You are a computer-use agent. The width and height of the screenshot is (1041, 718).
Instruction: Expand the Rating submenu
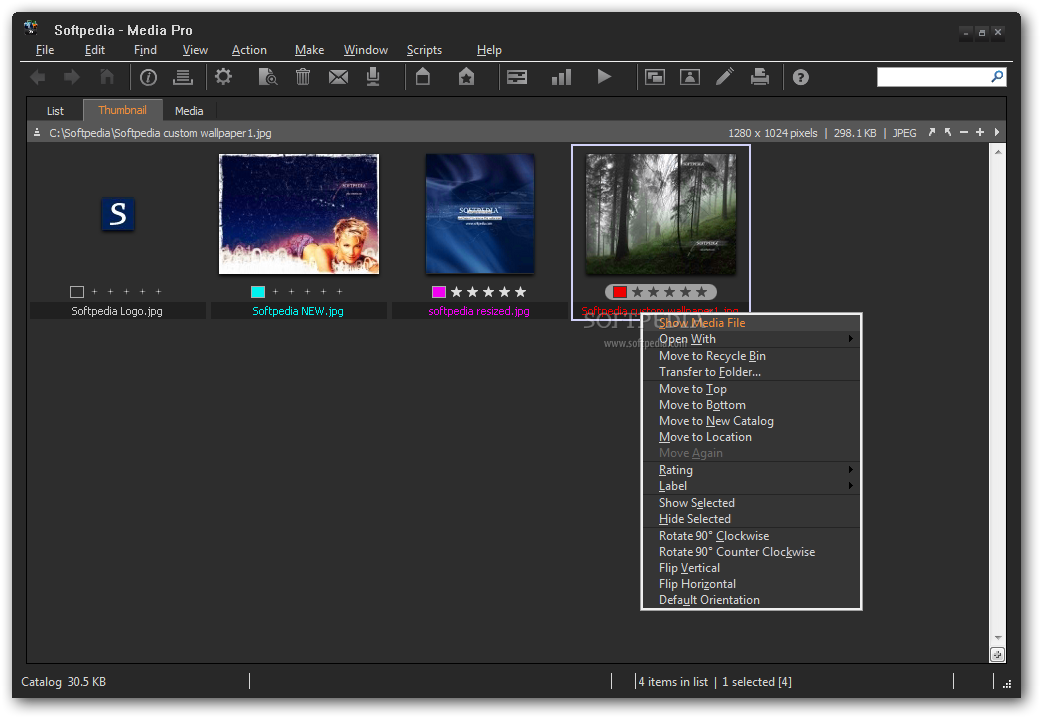click(x=751, y=470)
